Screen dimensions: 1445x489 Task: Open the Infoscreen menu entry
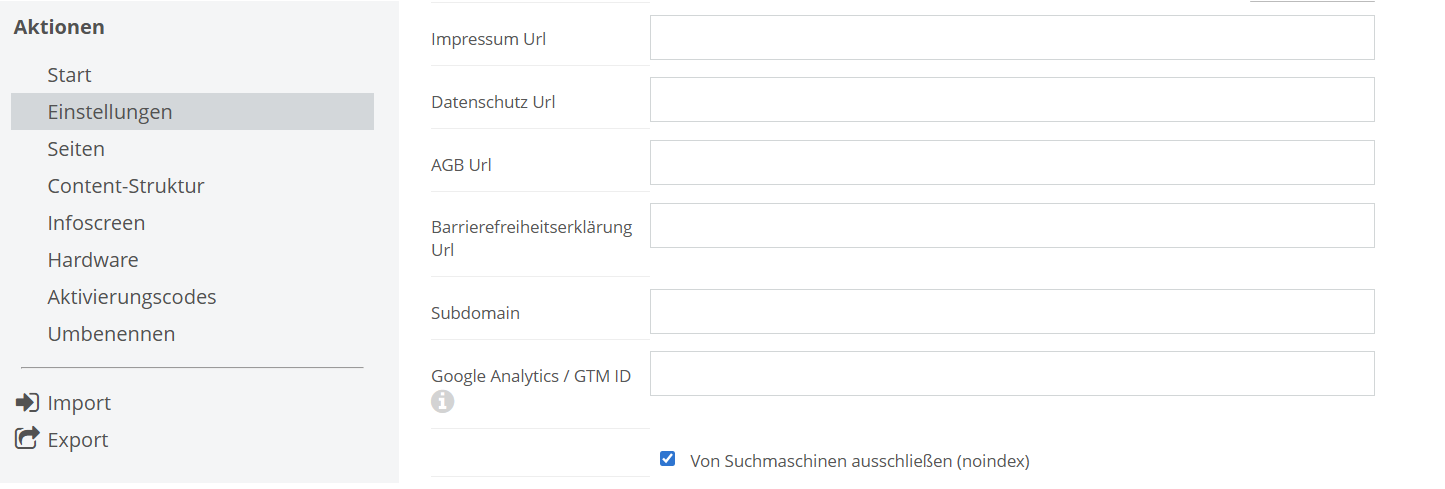(x=96, y=223)
